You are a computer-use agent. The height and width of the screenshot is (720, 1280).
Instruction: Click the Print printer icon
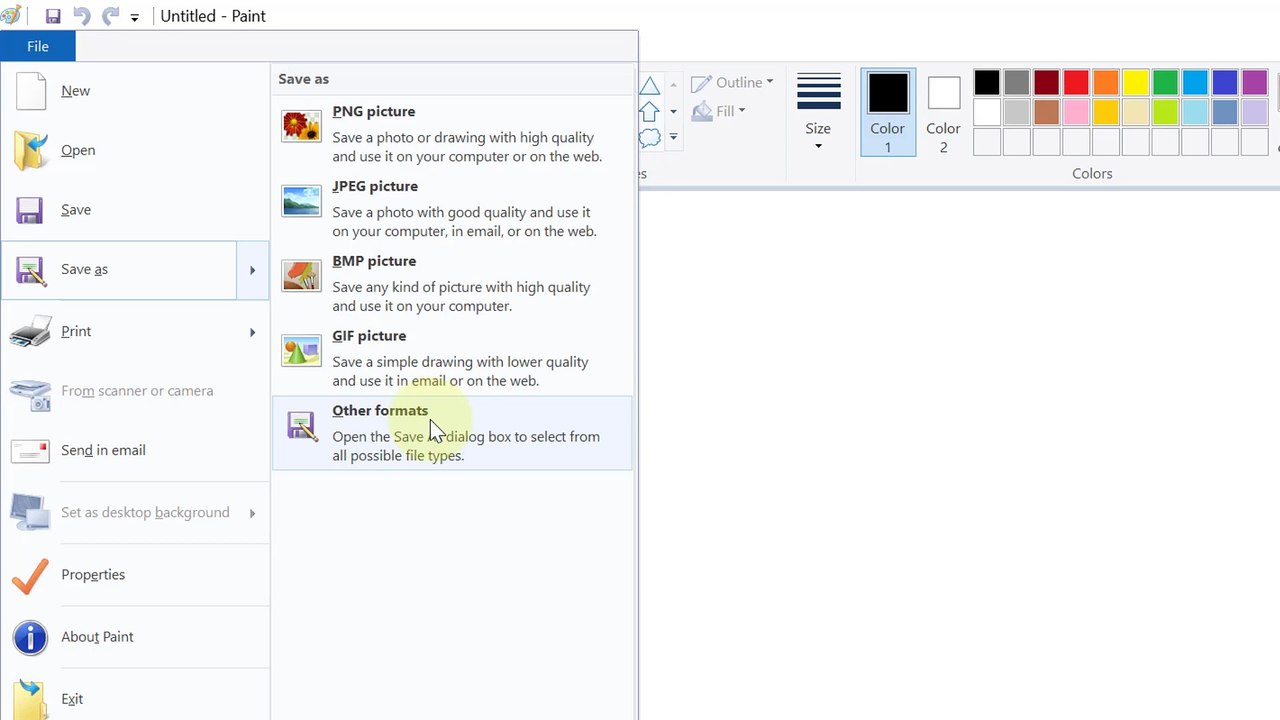30,332
